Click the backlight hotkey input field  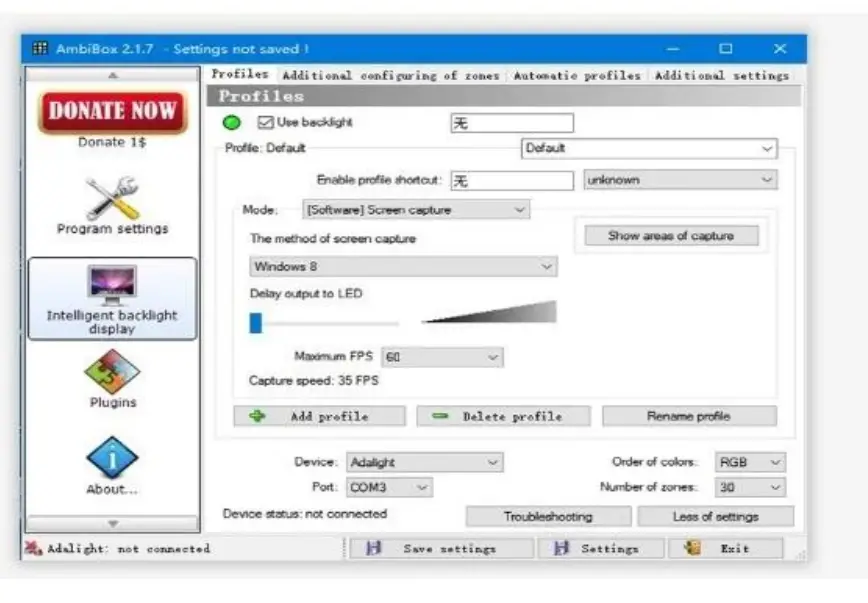pyautogui.click(x=512, y=123)
